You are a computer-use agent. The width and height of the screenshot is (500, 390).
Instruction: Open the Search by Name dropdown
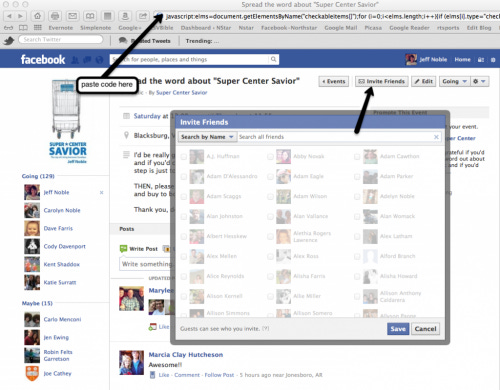pyautogui.click(x=207, y=137)
